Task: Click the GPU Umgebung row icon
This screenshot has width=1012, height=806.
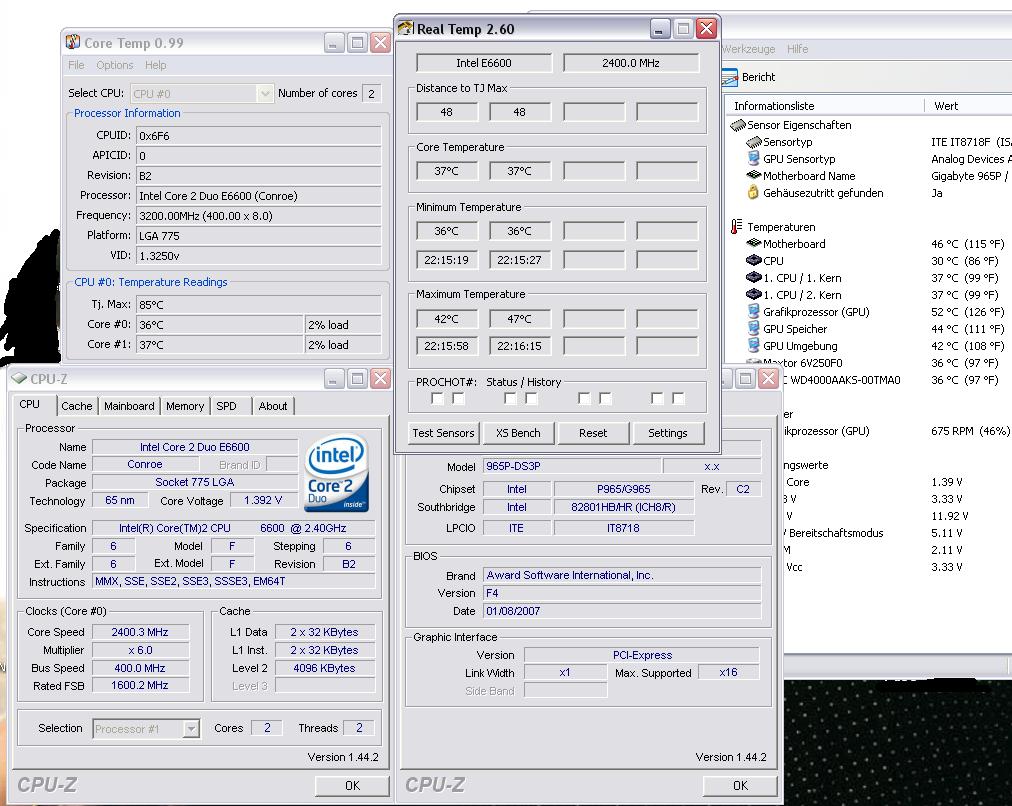Action: pos(753,345)
